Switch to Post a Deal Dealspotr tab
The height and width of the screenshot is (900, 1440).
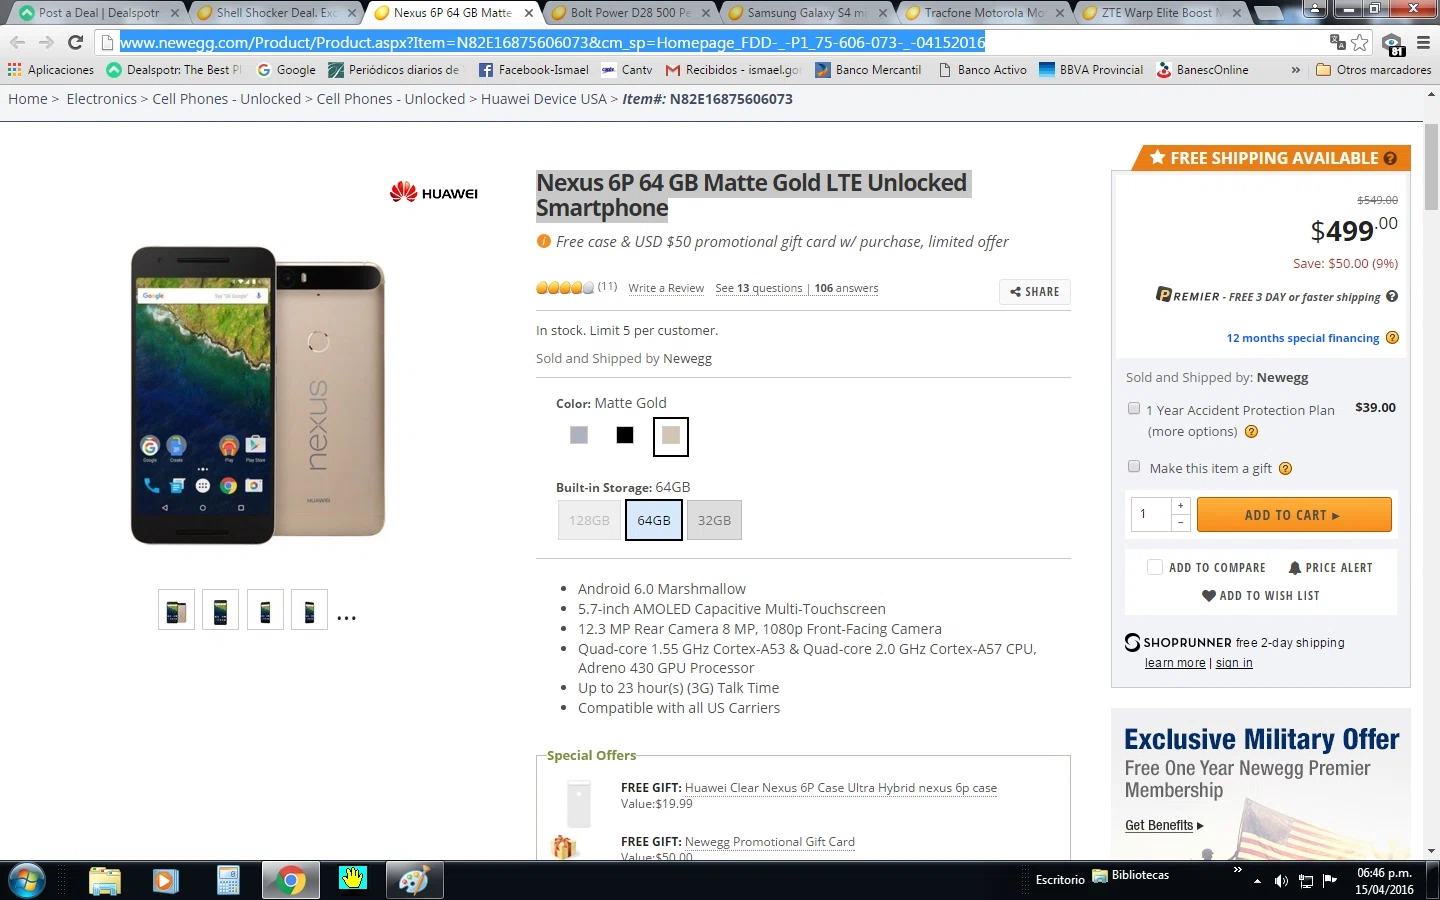[99, 13]
